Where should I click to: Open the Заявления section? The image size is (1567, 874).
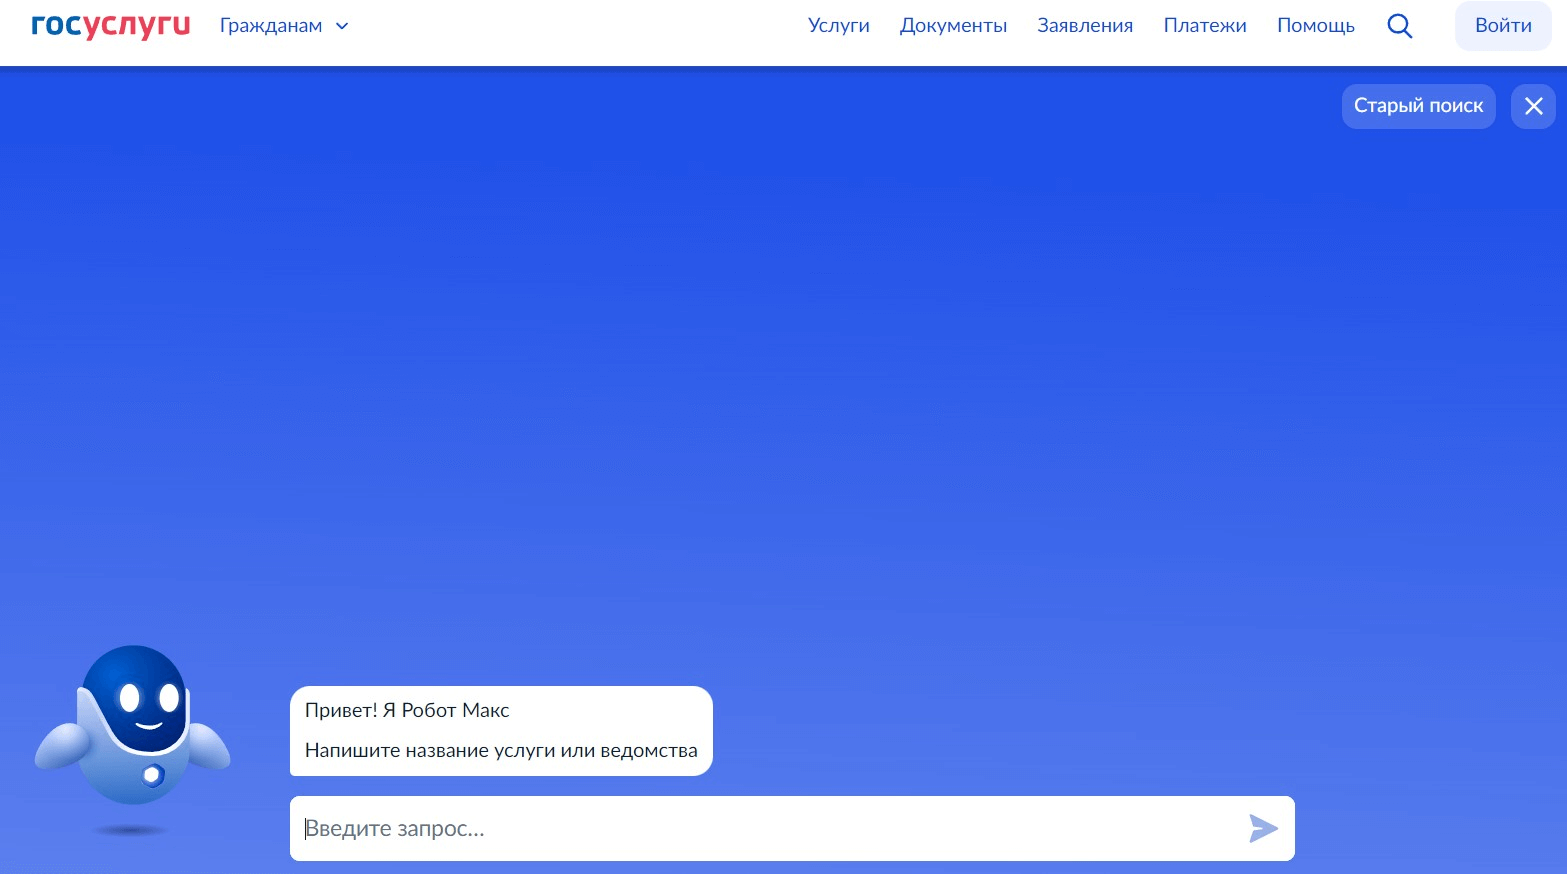(x=1085, y=26)
